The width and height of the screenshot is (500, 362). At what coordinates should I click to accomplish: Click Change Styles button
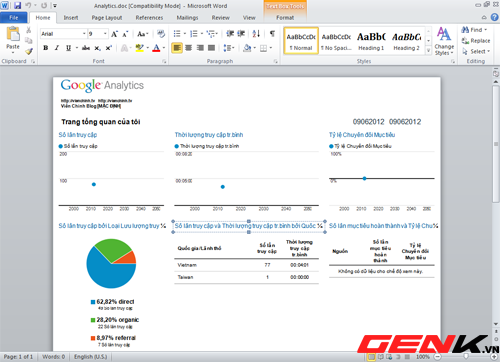coord(444,41)
